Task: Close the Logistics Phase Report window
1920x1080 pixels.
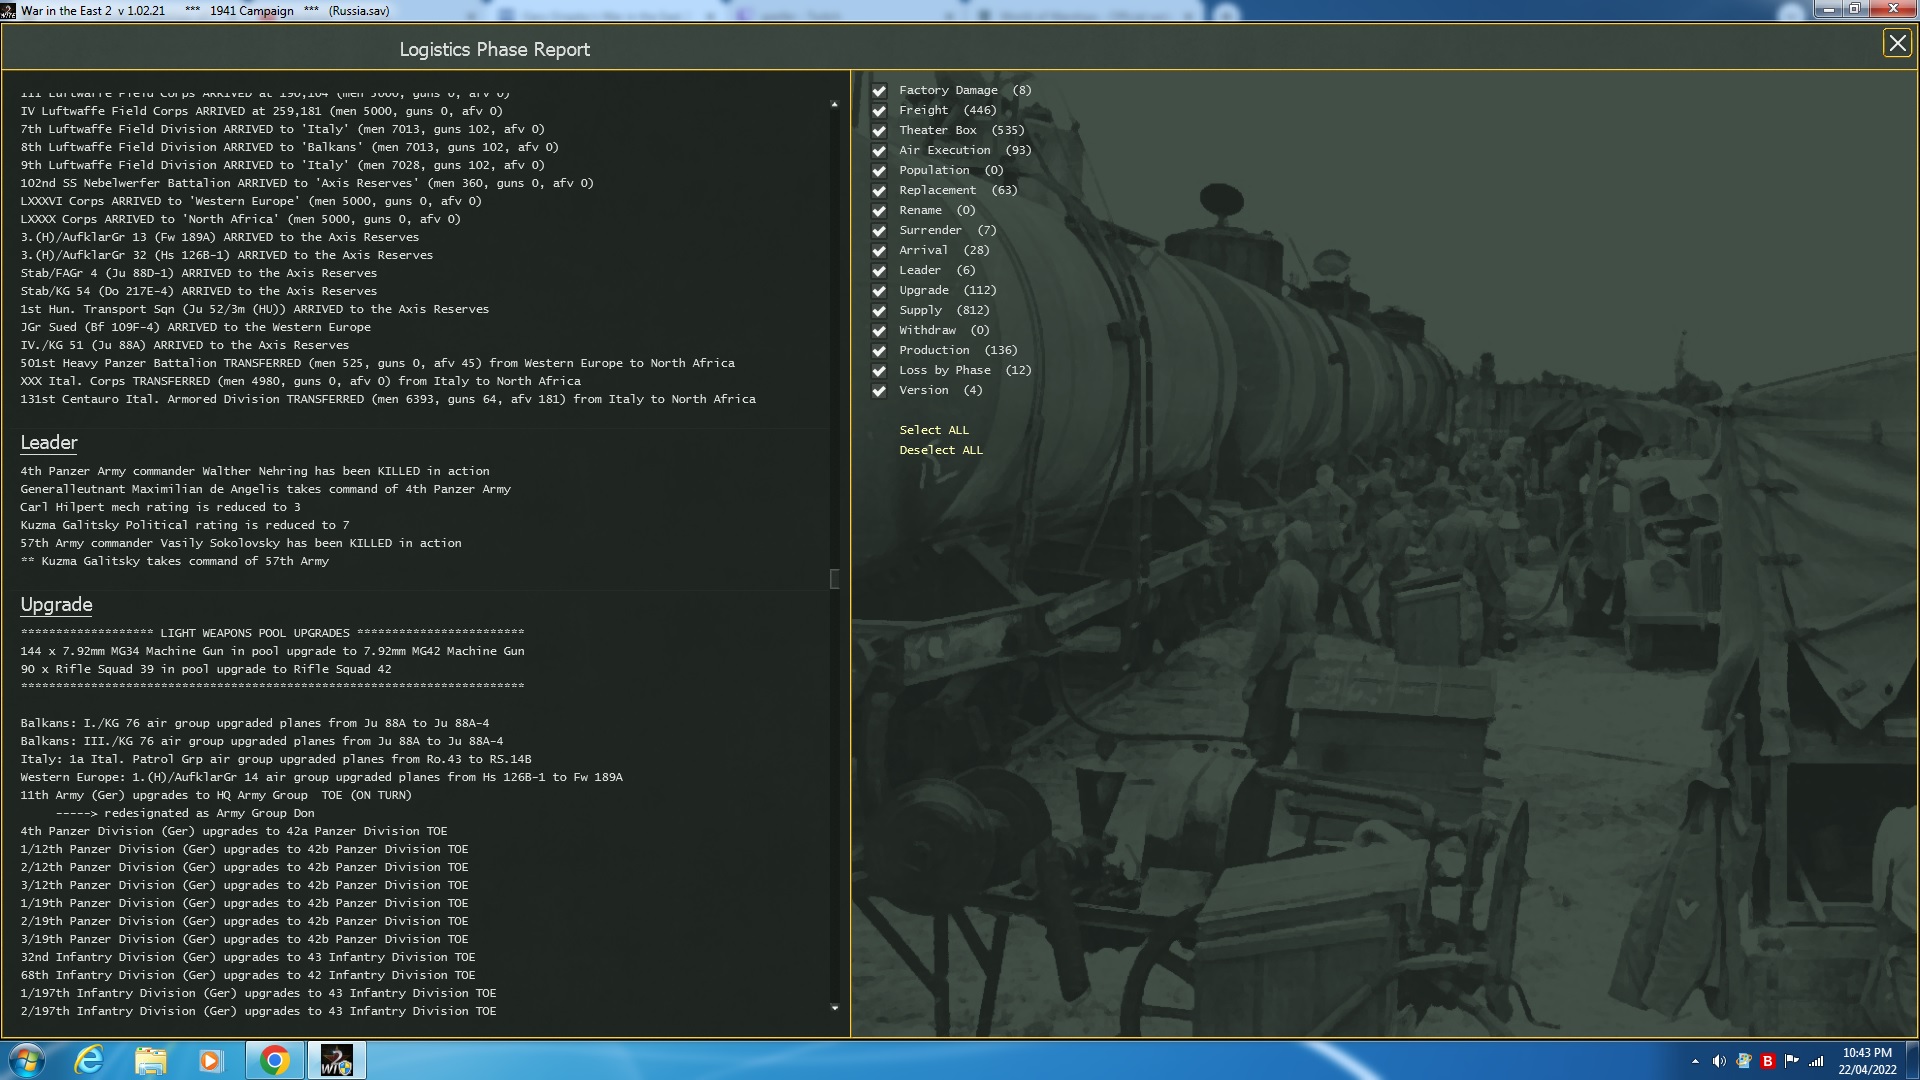Action: coord(1897,43)
